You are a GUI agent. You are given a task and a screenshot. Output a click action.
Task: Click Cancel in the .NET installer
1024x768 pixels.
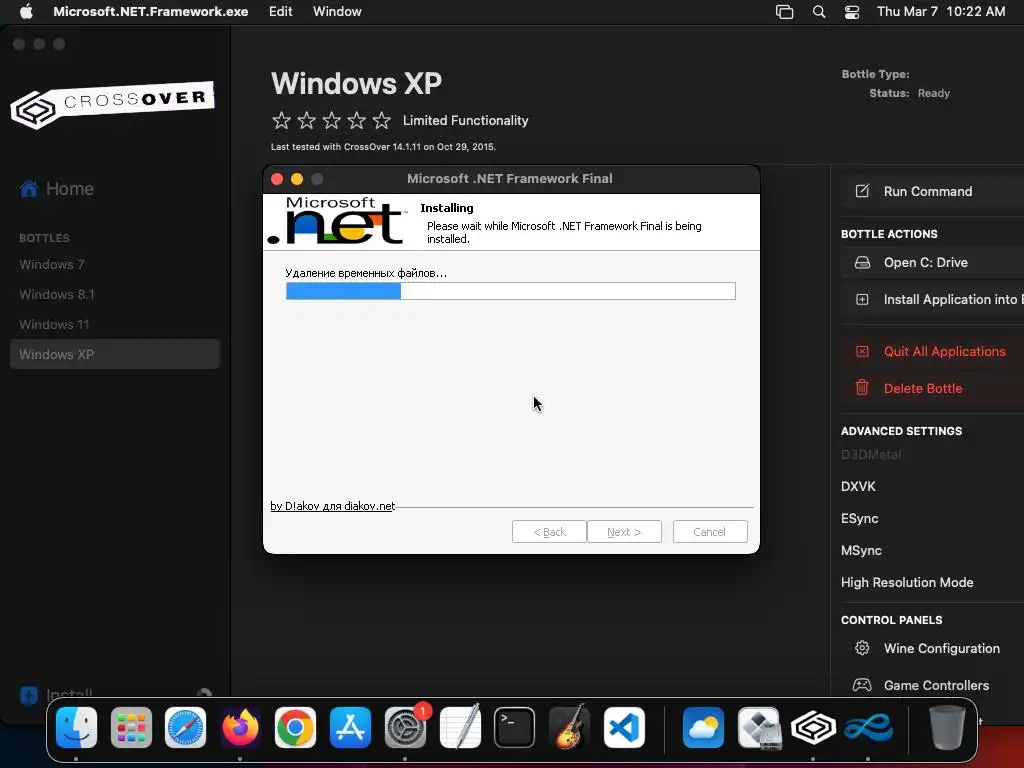710,532
